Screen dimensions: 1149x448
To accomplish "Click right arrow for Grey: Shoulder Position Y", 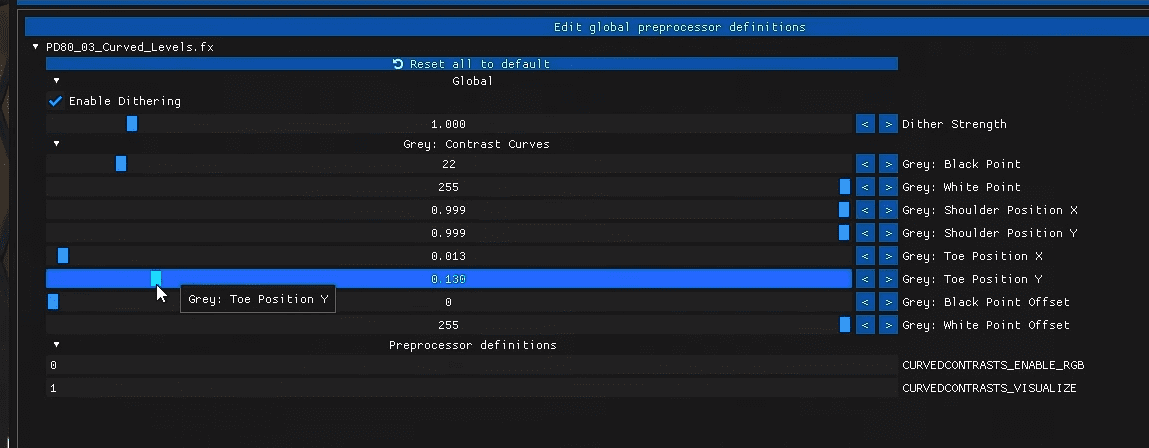I will click(888, 232).
